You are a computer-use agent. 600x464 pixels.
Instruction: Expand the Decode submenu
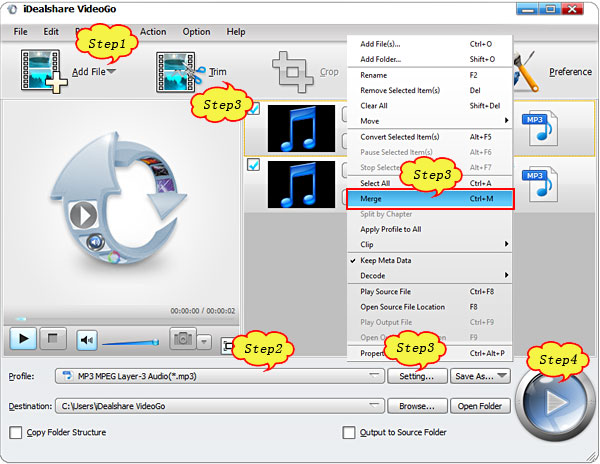coord(429,276)
